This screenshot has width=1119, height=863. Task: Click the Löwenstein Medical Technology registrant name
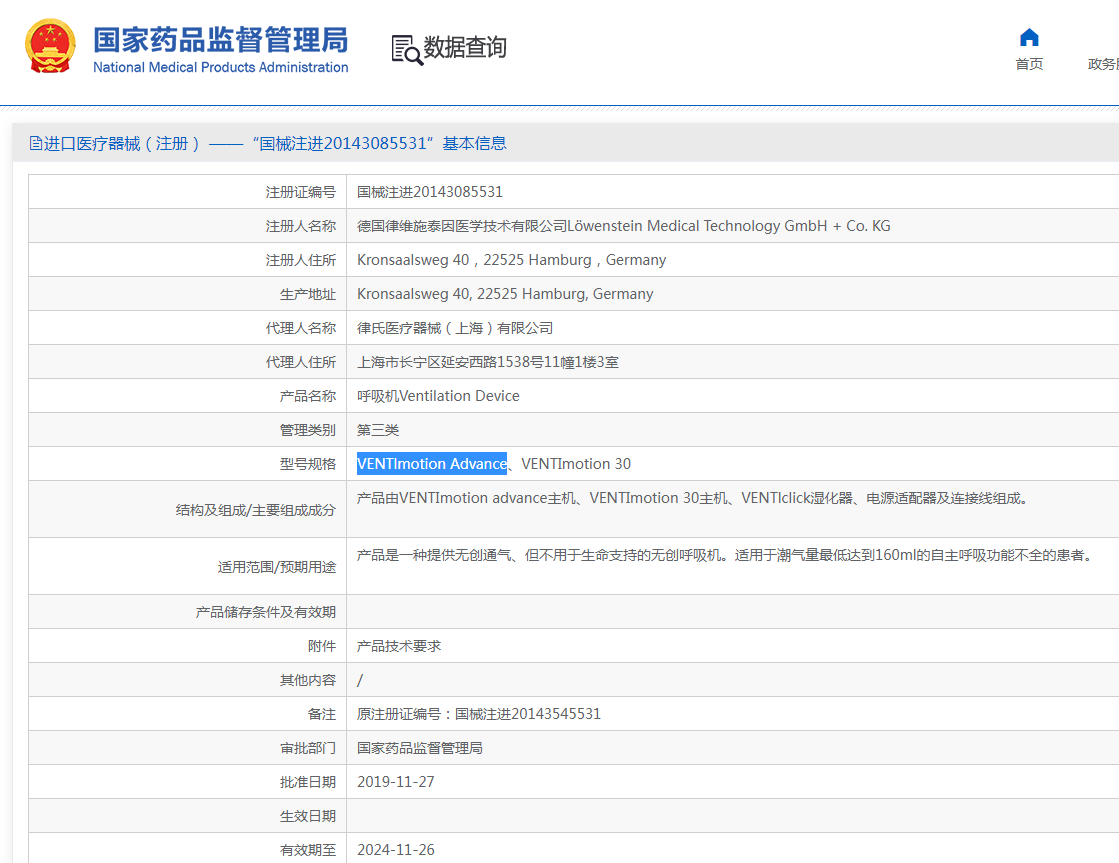pos(624,226)
